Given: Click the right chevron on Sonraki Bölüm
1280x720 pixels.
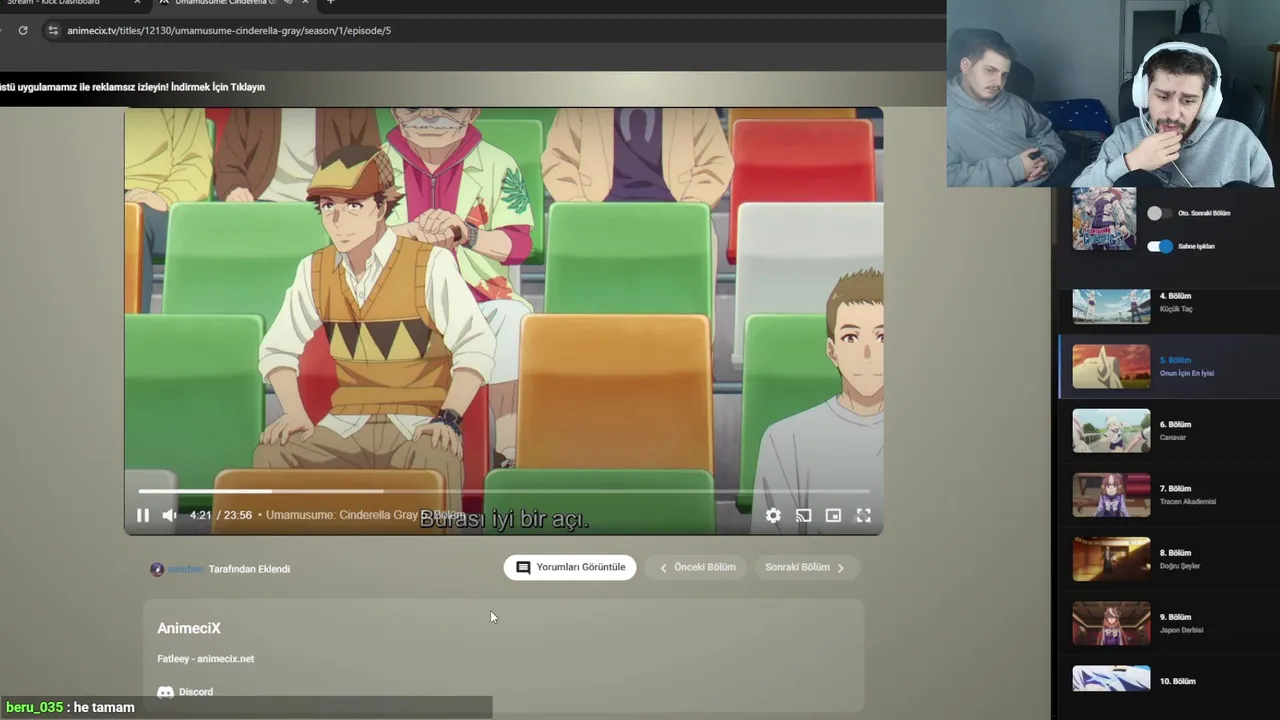Looking at the screenshot, I should point(840,568).
